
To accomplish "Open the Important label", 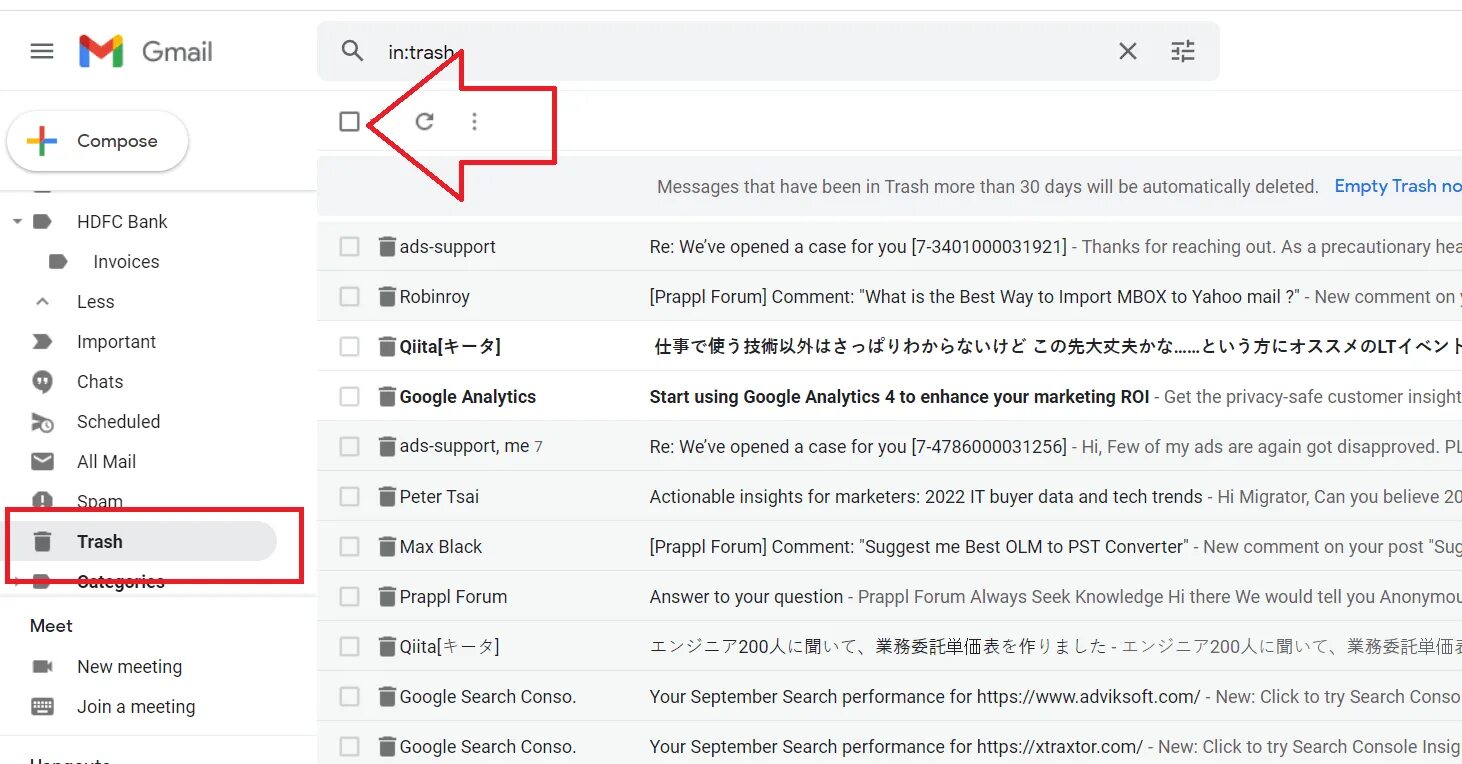I will [x=117, y=342].
